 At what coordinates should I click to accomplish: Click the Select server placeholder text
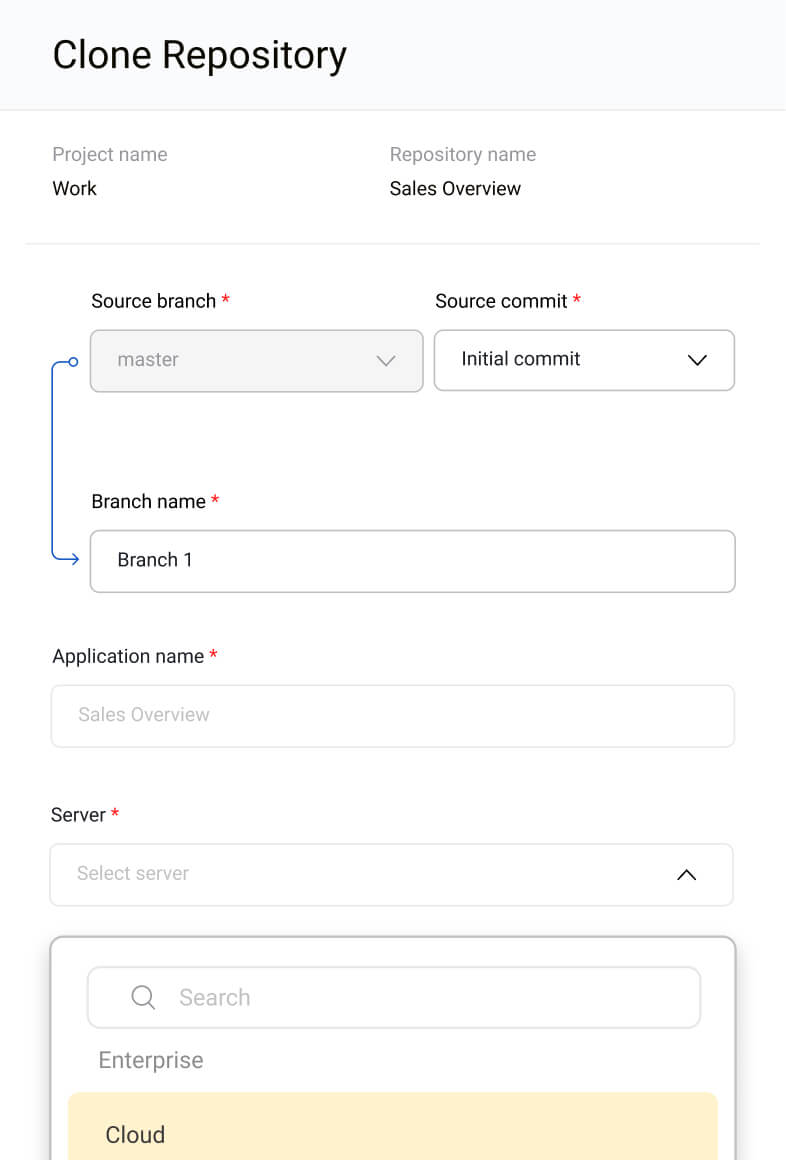133,874
